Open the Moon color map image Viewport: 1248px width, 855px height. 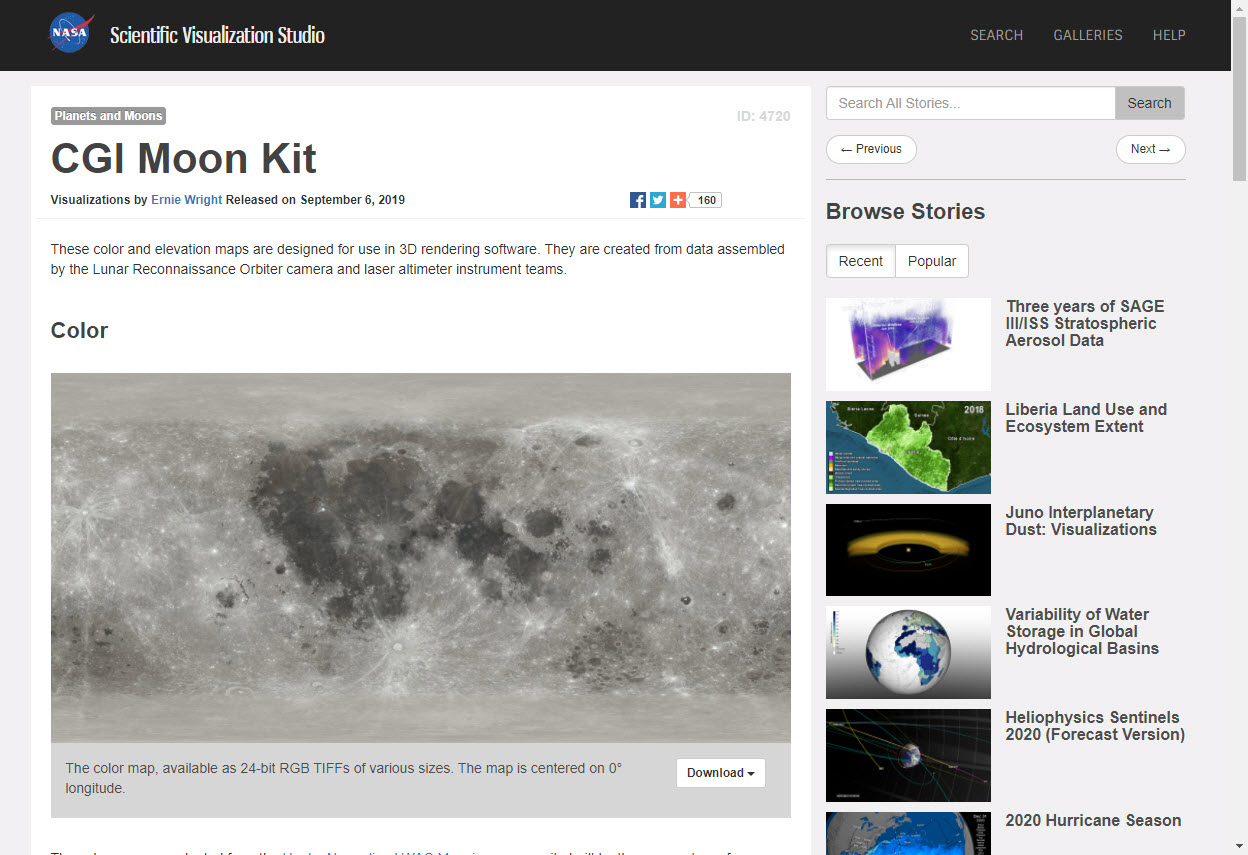tap(421, 558)
